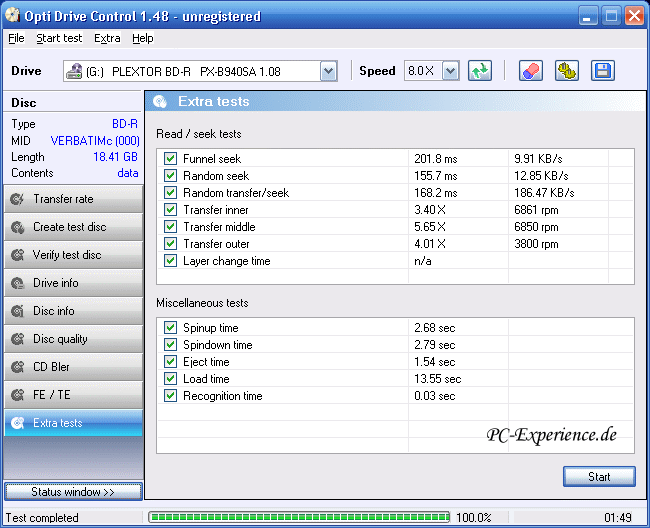Viewport: 650px width, 528px height.
Task: Open the Extra menu
Action: click(x=107, y=38)
